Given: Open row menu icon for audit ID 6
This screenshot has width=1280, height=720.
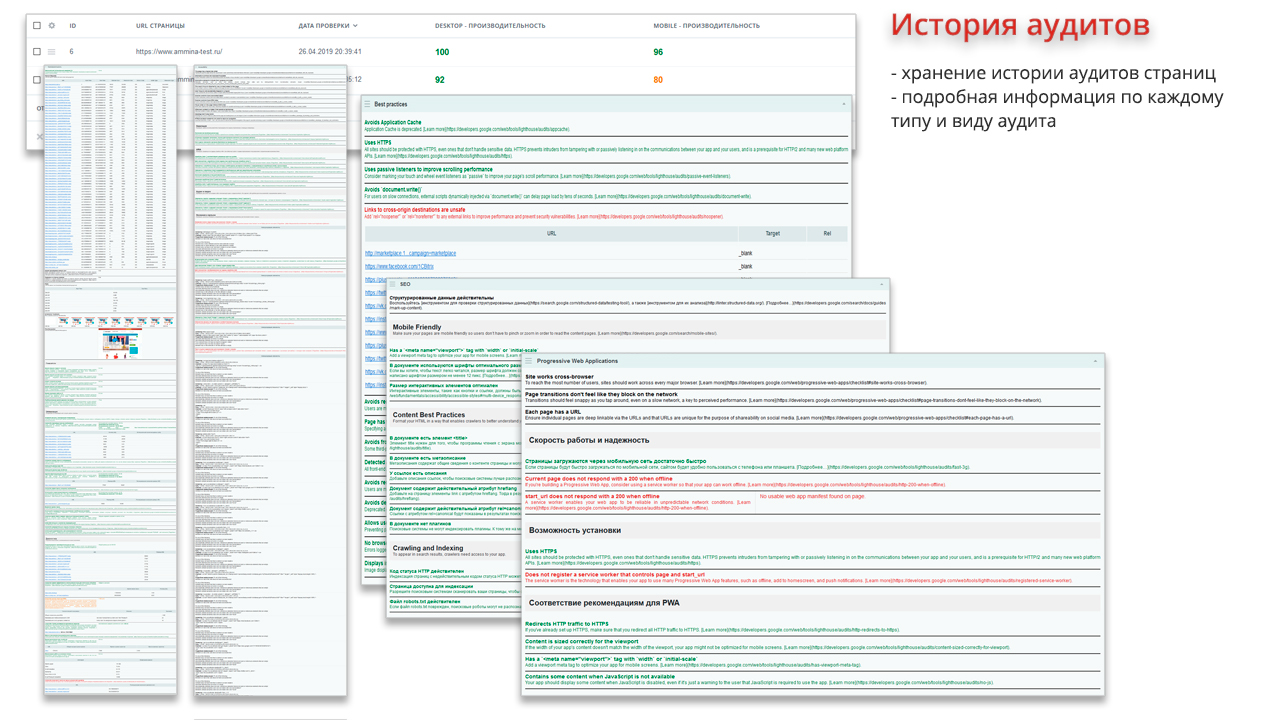Looking at the screenshot, I should click(52, 51).
